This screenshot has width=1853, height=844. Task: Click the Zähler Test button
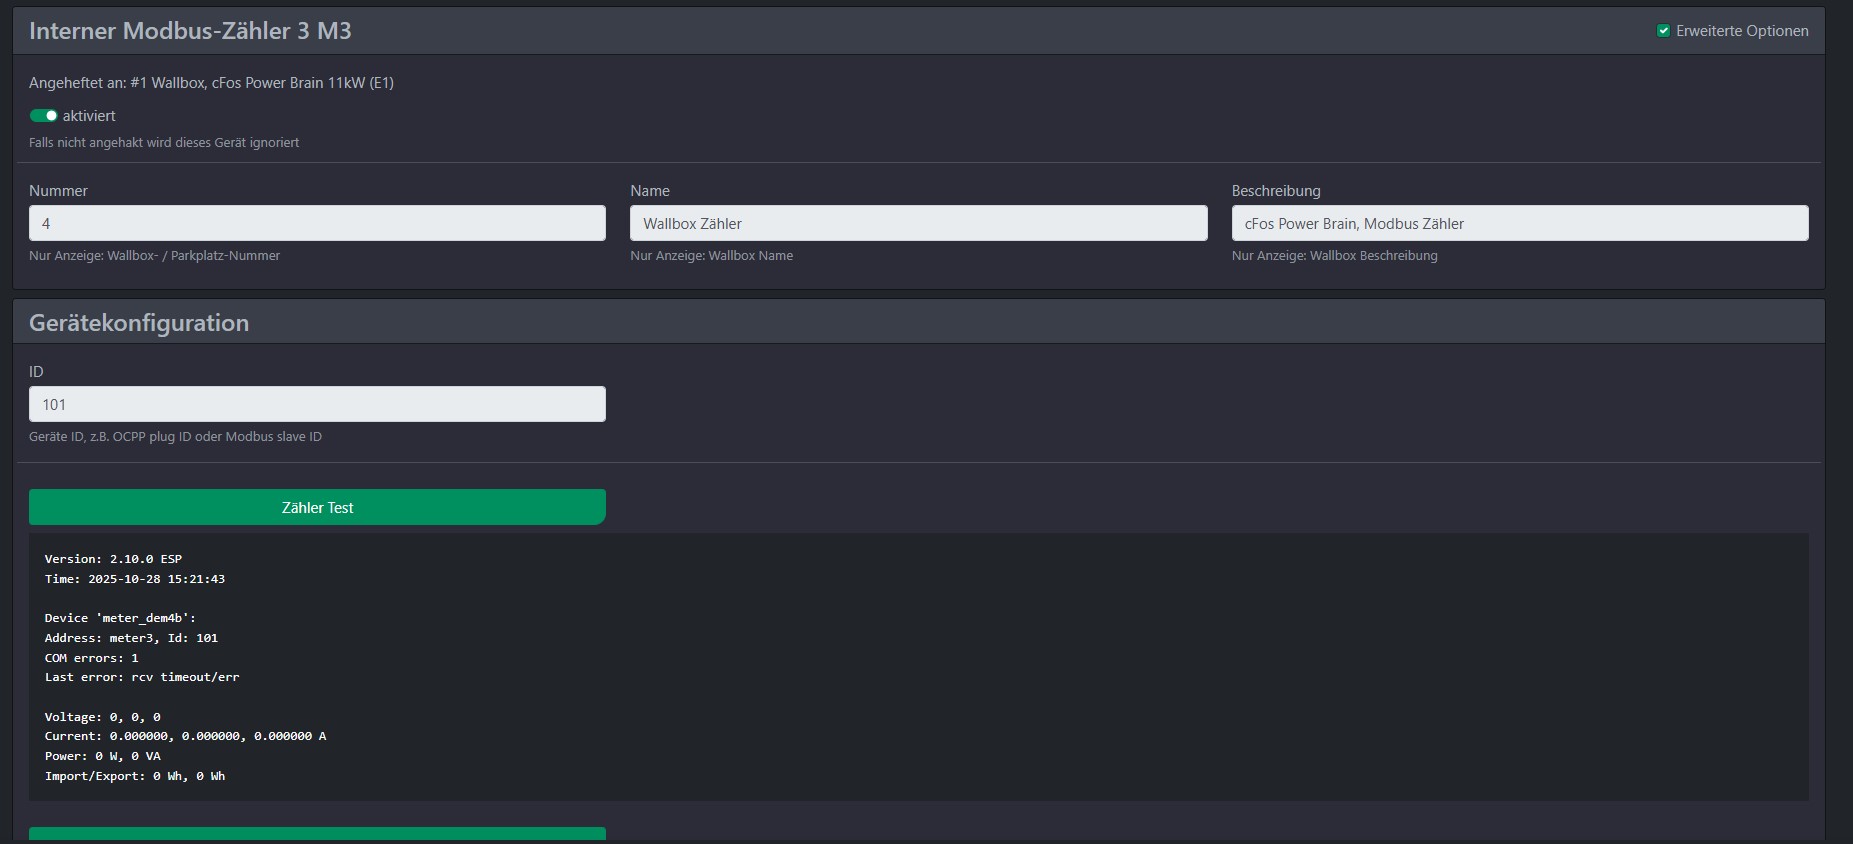point(317,507)
